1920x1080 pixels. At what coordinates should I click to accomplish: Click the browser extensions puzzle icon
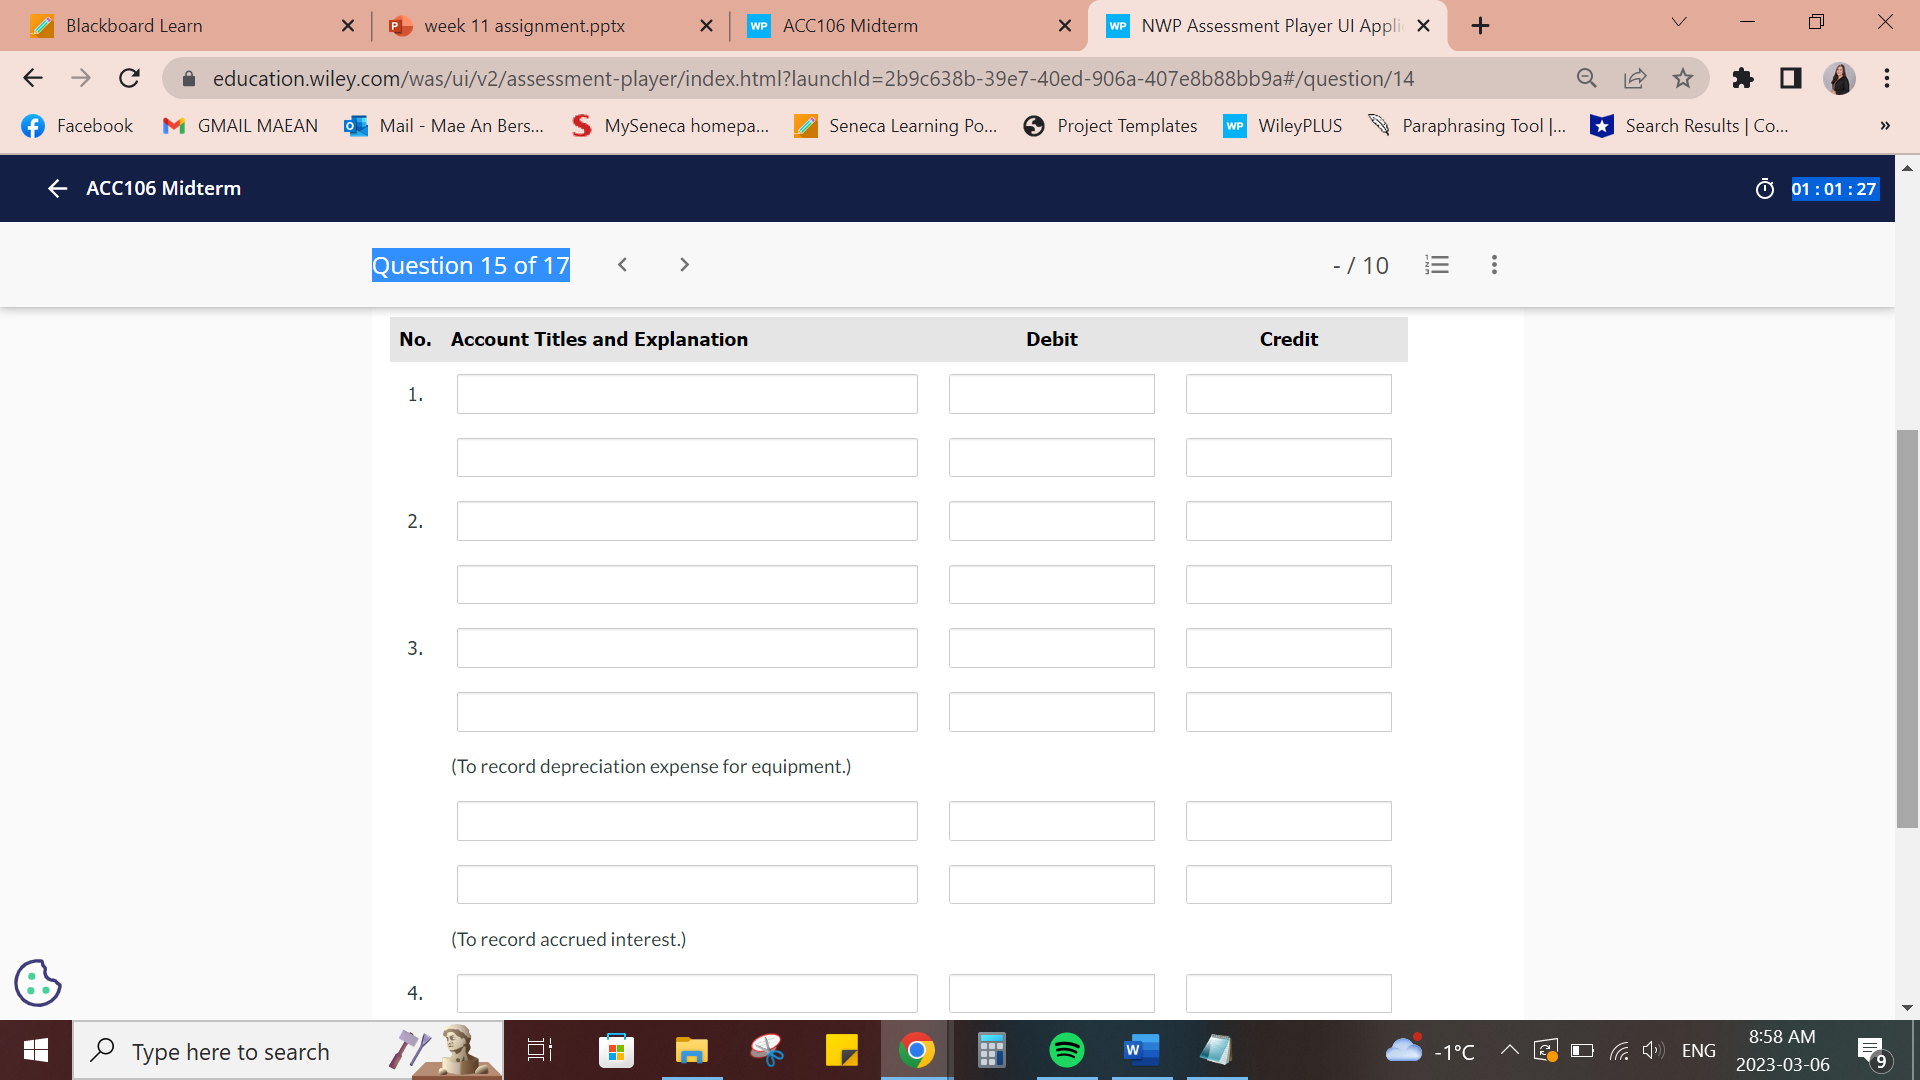(x=1742, y=78)
